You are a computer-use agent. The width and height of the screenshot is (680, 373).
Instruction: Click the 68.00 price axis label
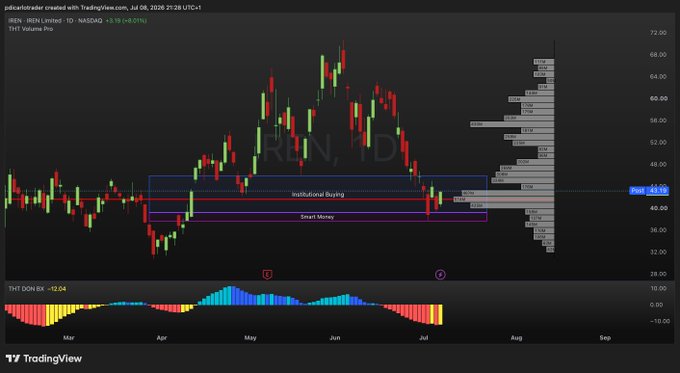click(x=658, y=55)
